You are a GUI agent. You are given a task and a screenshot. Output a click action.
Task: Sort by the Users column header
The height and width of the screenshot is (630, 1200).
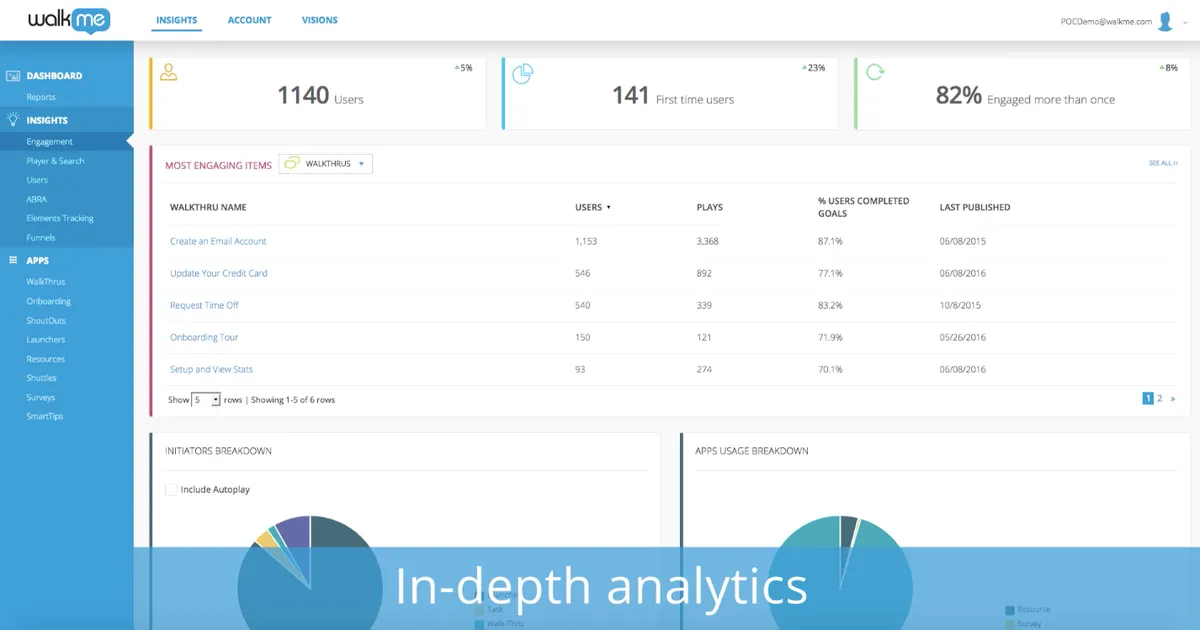coord(592,207)
